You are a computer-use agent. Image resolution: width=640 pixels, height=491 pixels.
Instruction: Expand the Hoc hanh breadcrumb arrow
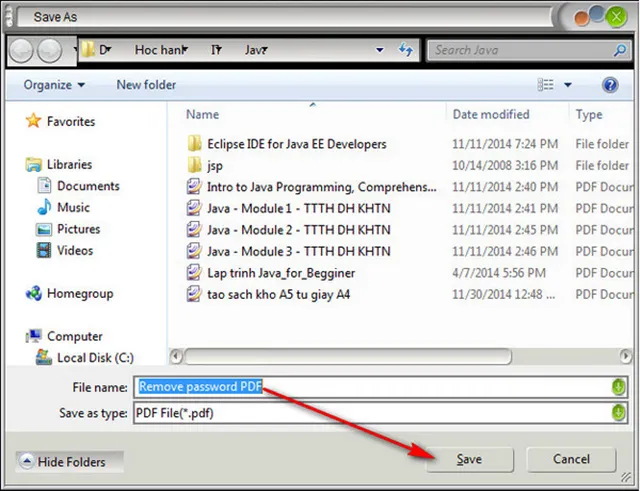[185, 50]
